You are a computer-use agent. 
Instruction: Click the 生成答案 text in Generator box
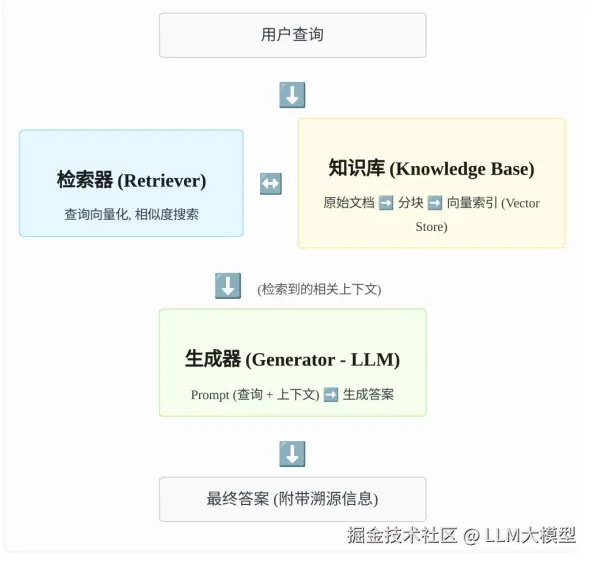click(x=368, y=395)
